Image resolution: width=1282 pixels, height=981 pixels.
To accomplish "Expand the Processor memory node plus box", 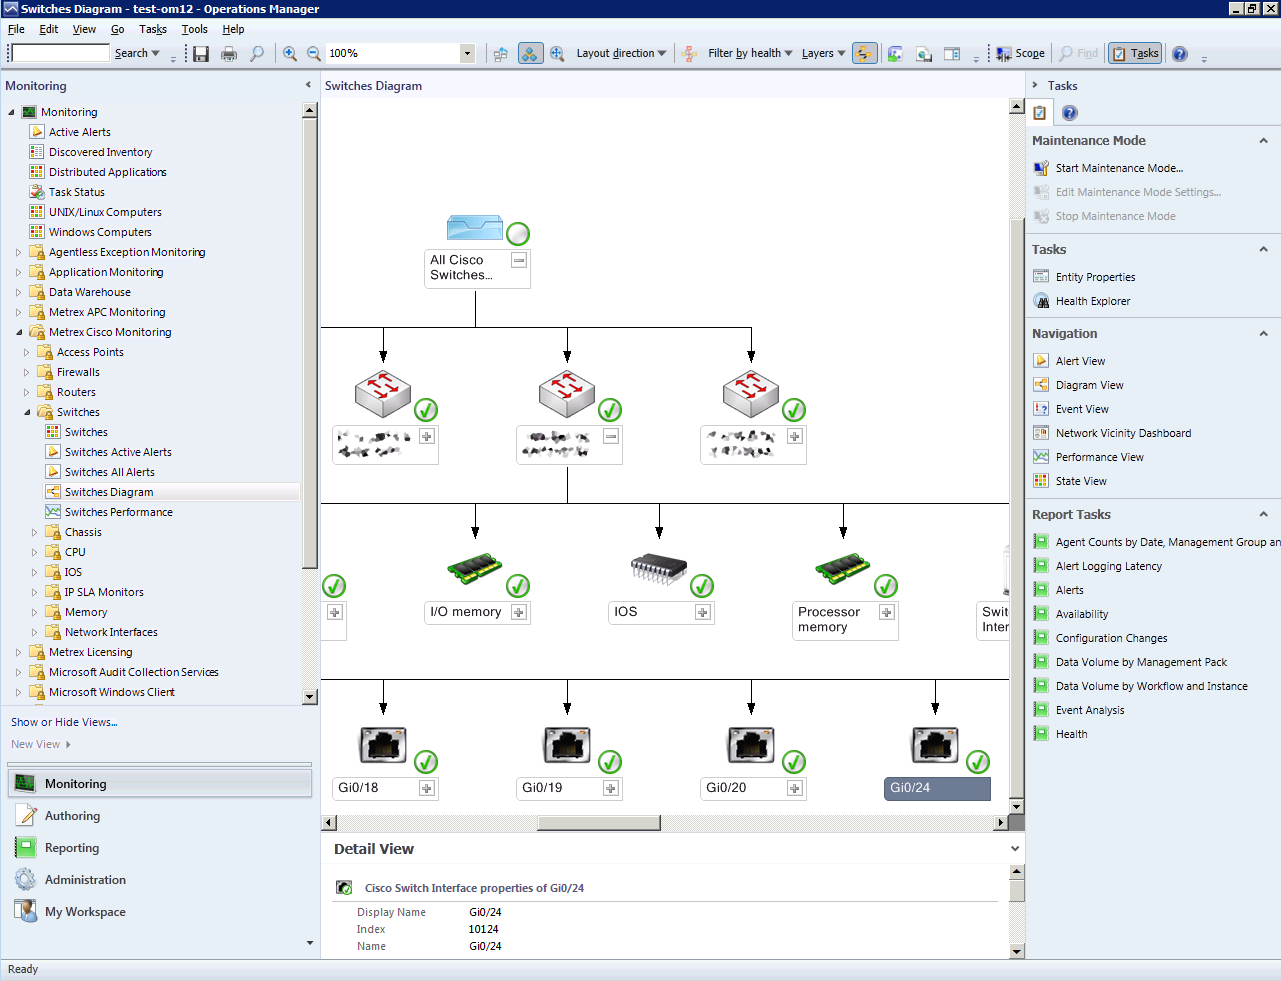I will [x=886, y=612].
